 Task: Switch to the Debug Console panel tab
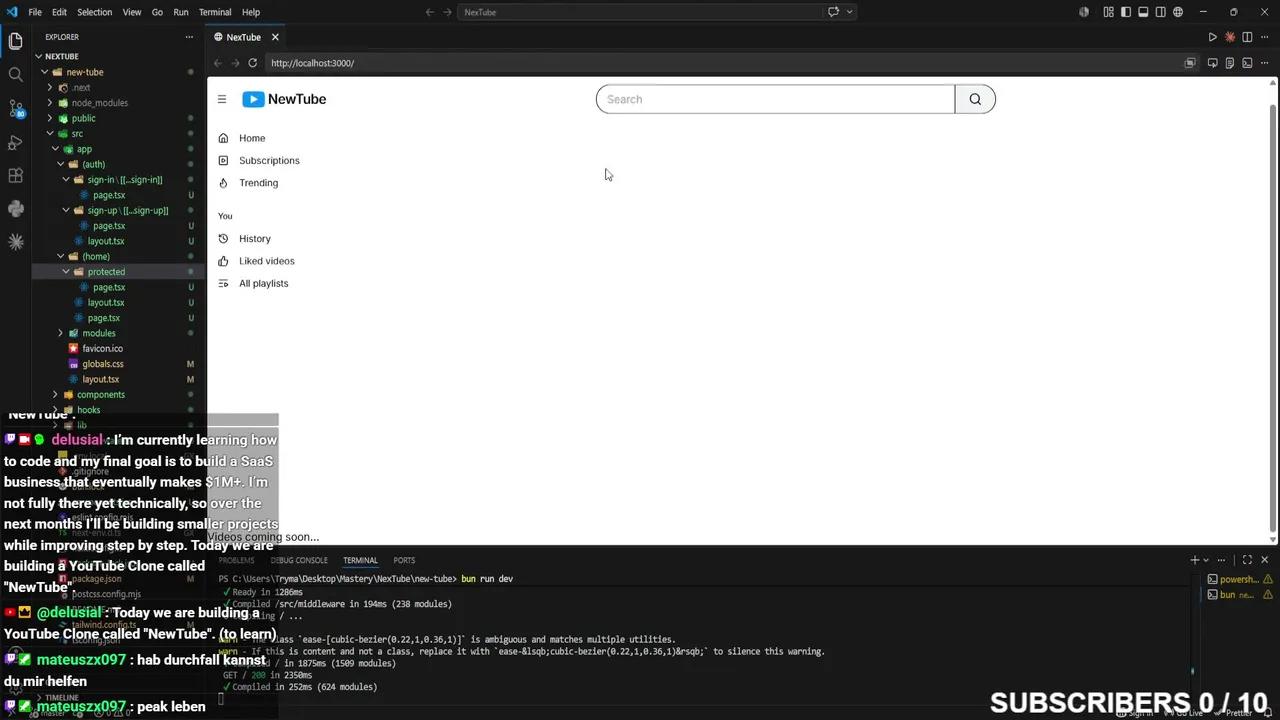click(x=299, y=560)
